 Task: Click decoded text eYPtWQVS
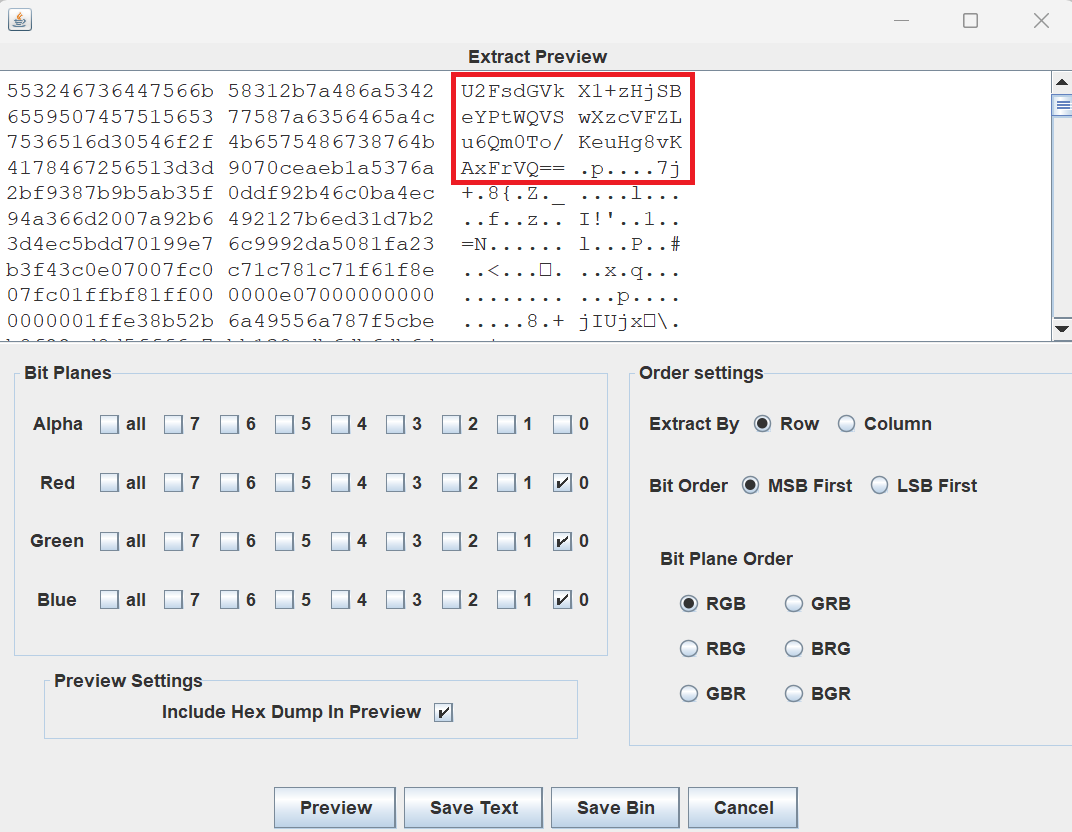point(513,117)
